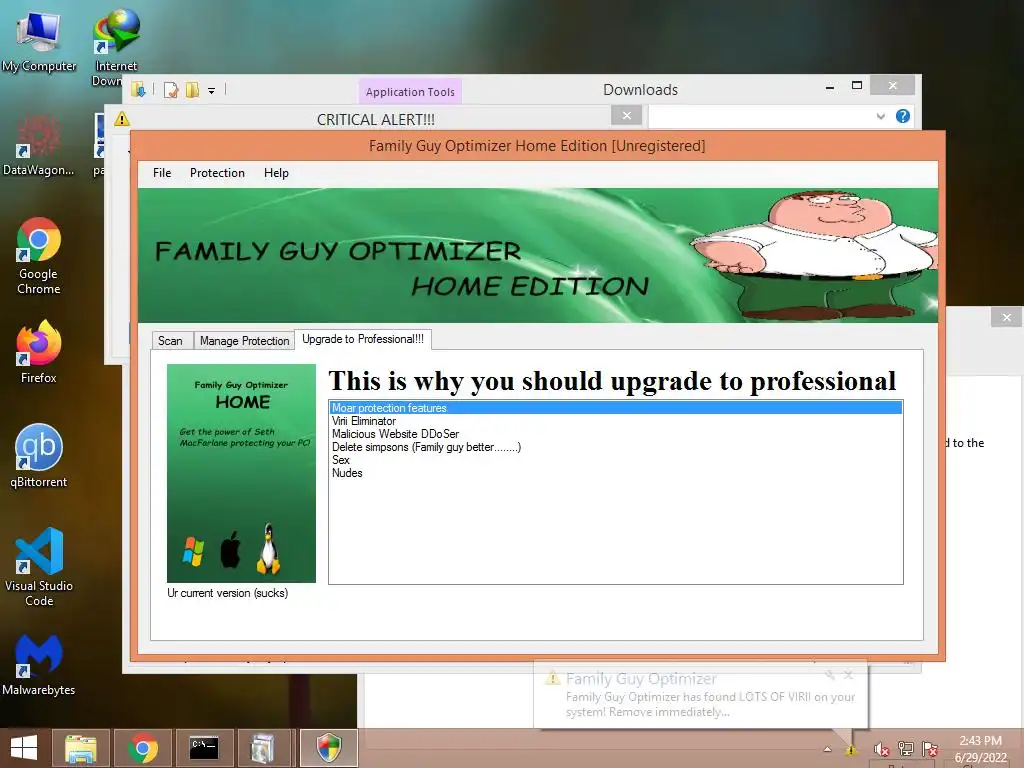Click the Downloads window folder icon

pos(138,89)
